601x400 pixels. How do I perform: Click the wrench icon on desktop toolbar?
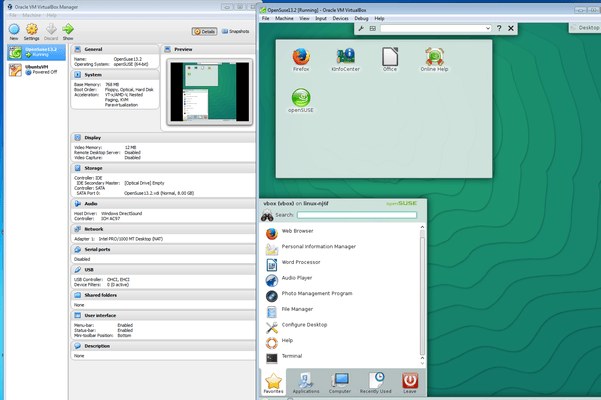point(361,28)
